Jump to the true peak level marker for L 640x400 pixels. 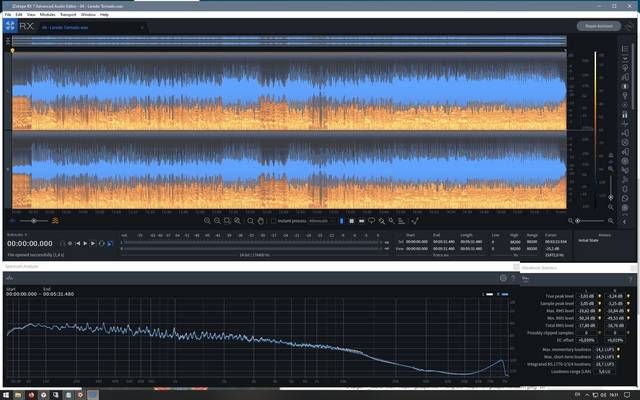598,297
